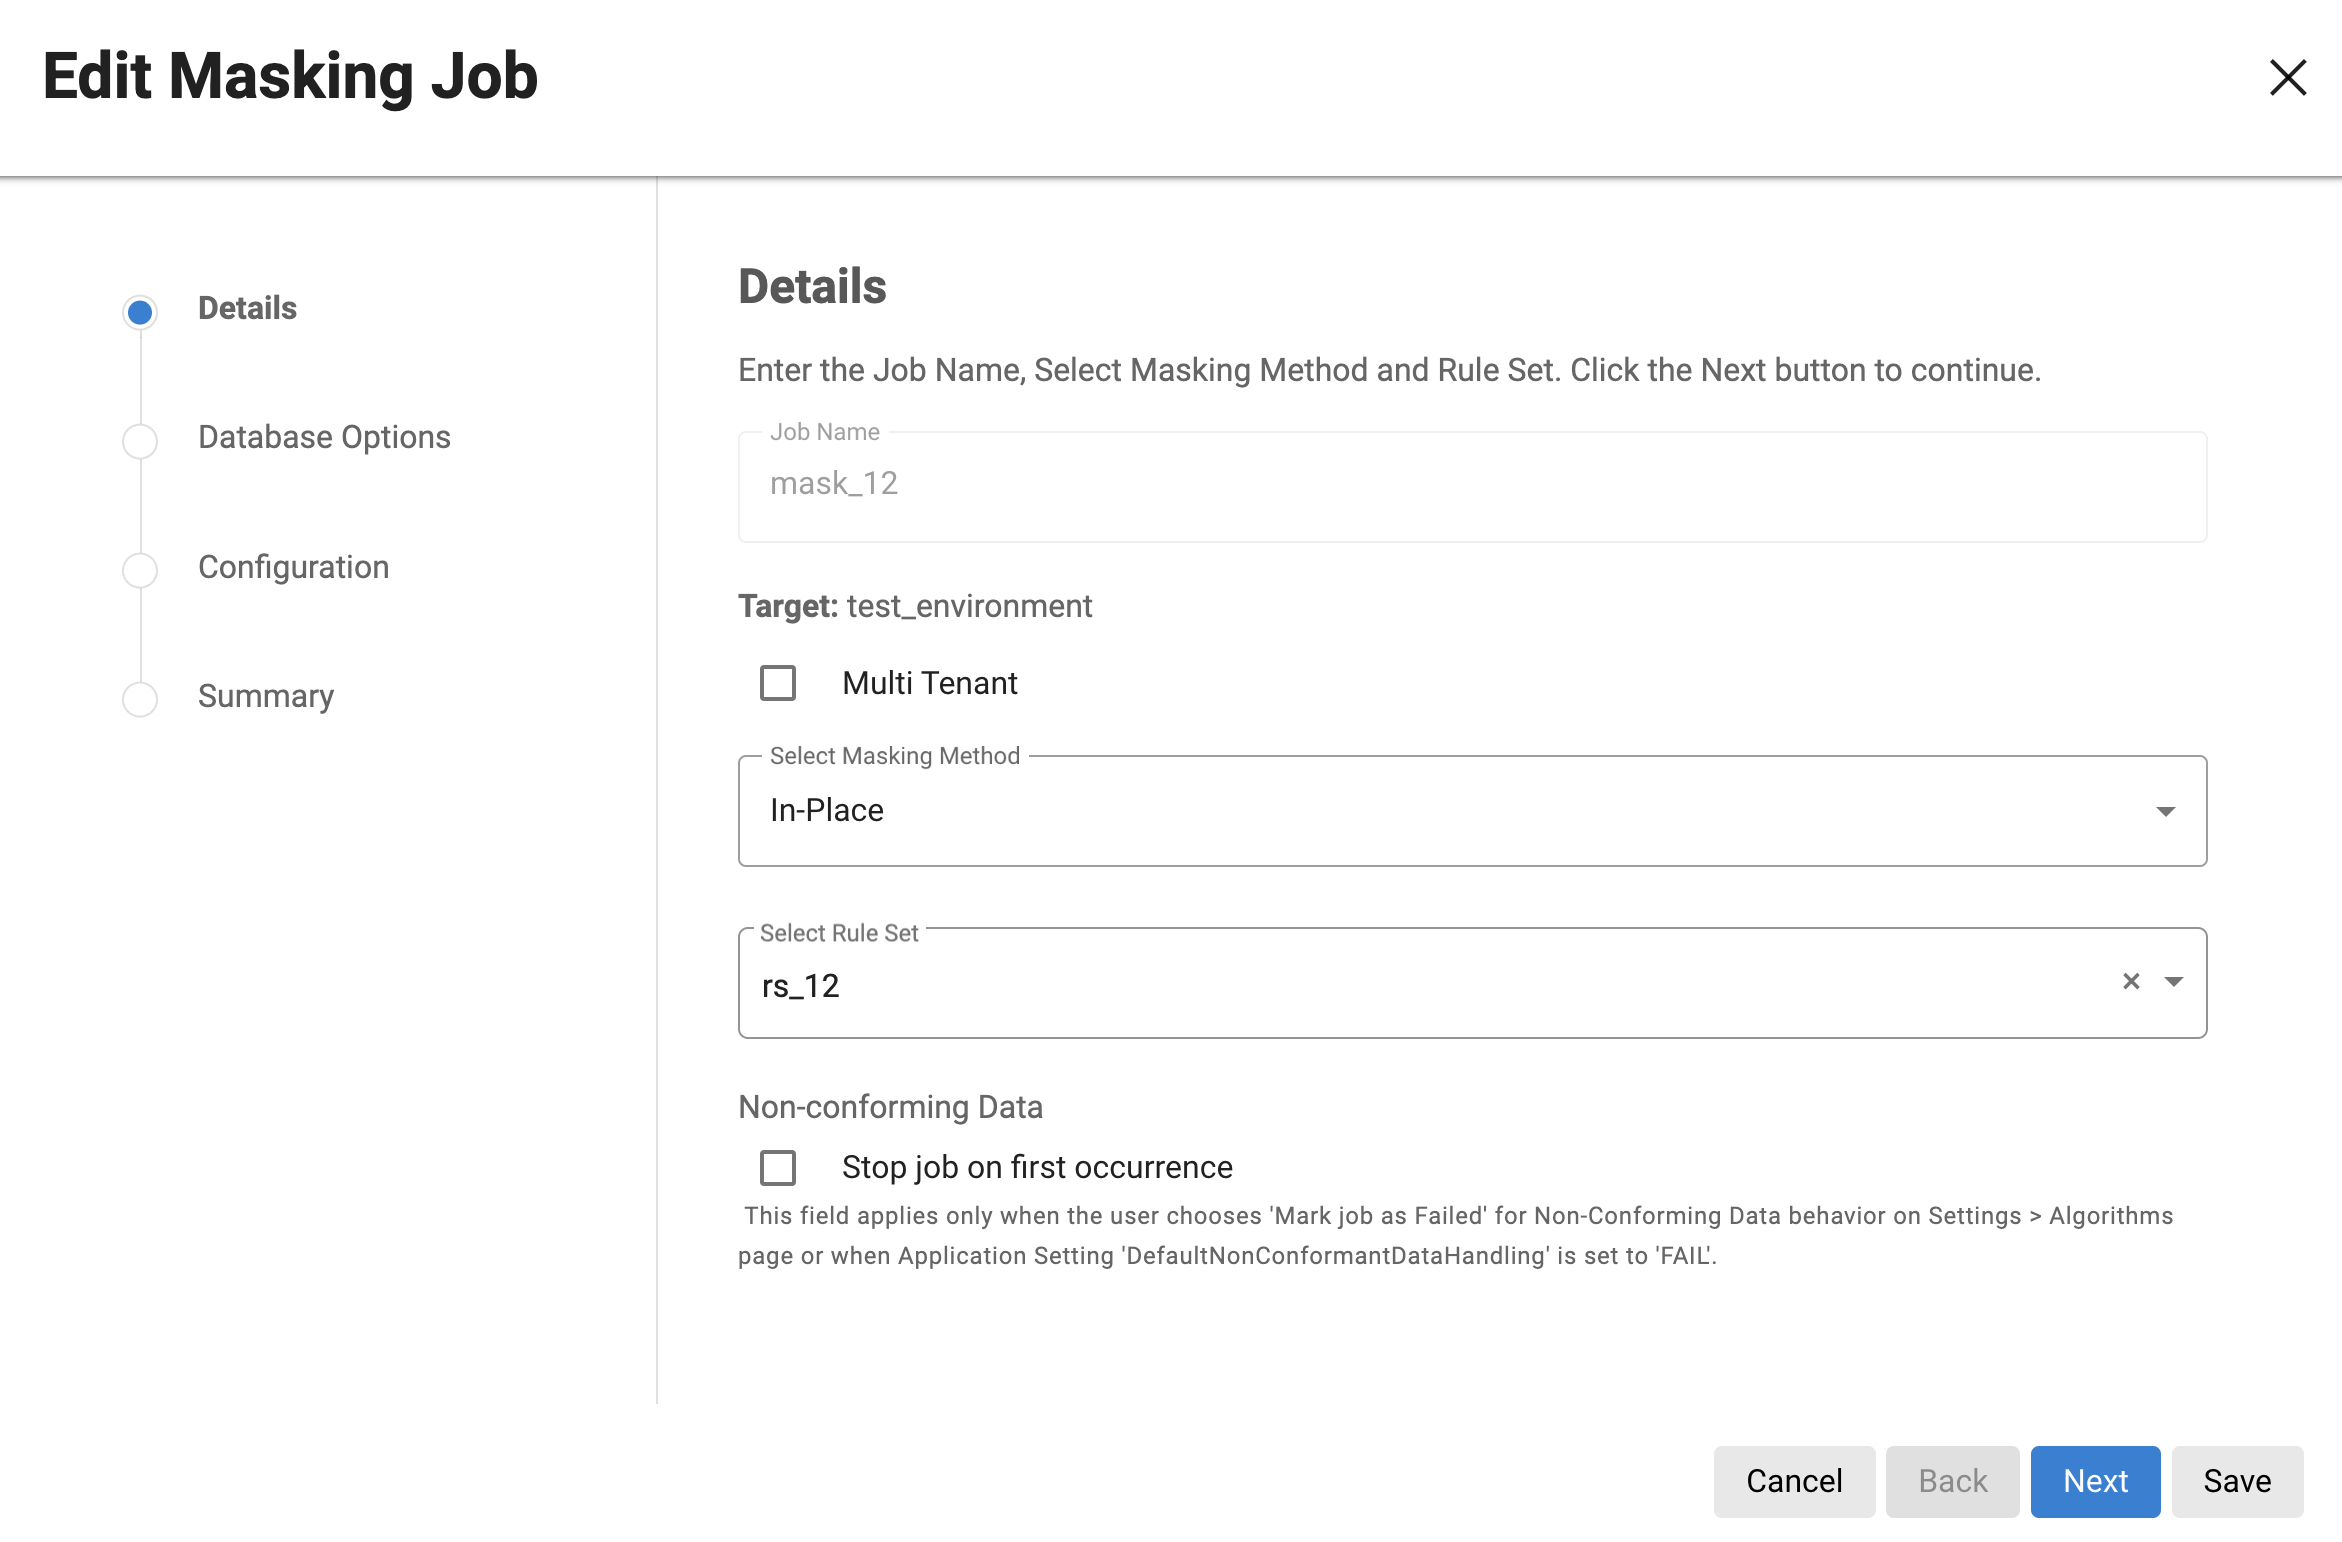Image resolution: width=2342 pixels, height=1542 pixels.
Task: Click the Database Options step circle
Action: pos(140,441)
